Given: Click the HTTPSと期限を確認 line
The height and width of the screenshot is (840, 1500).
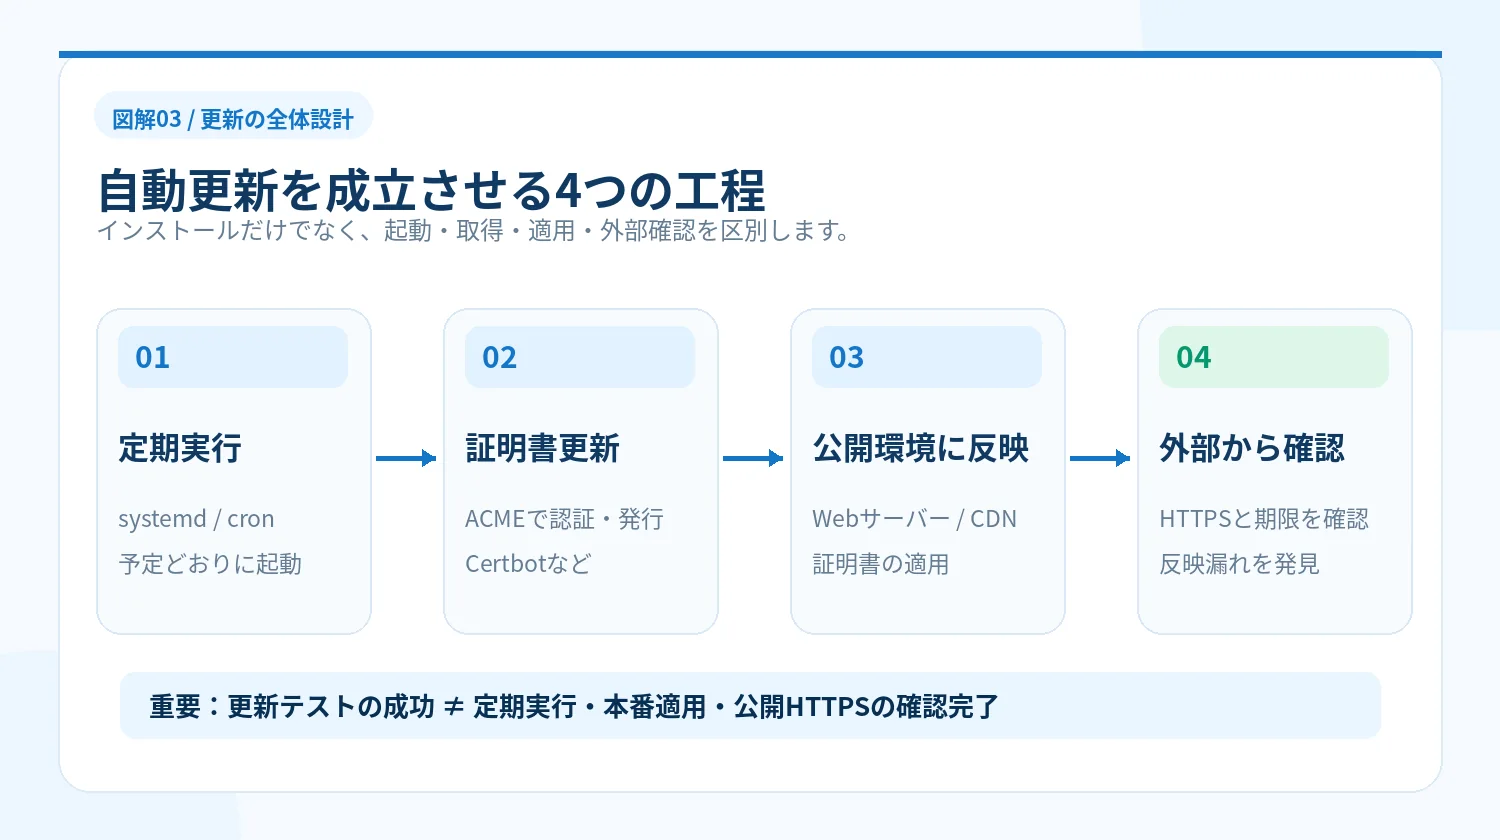Looking at the screenshot, I should (1264, 519).
